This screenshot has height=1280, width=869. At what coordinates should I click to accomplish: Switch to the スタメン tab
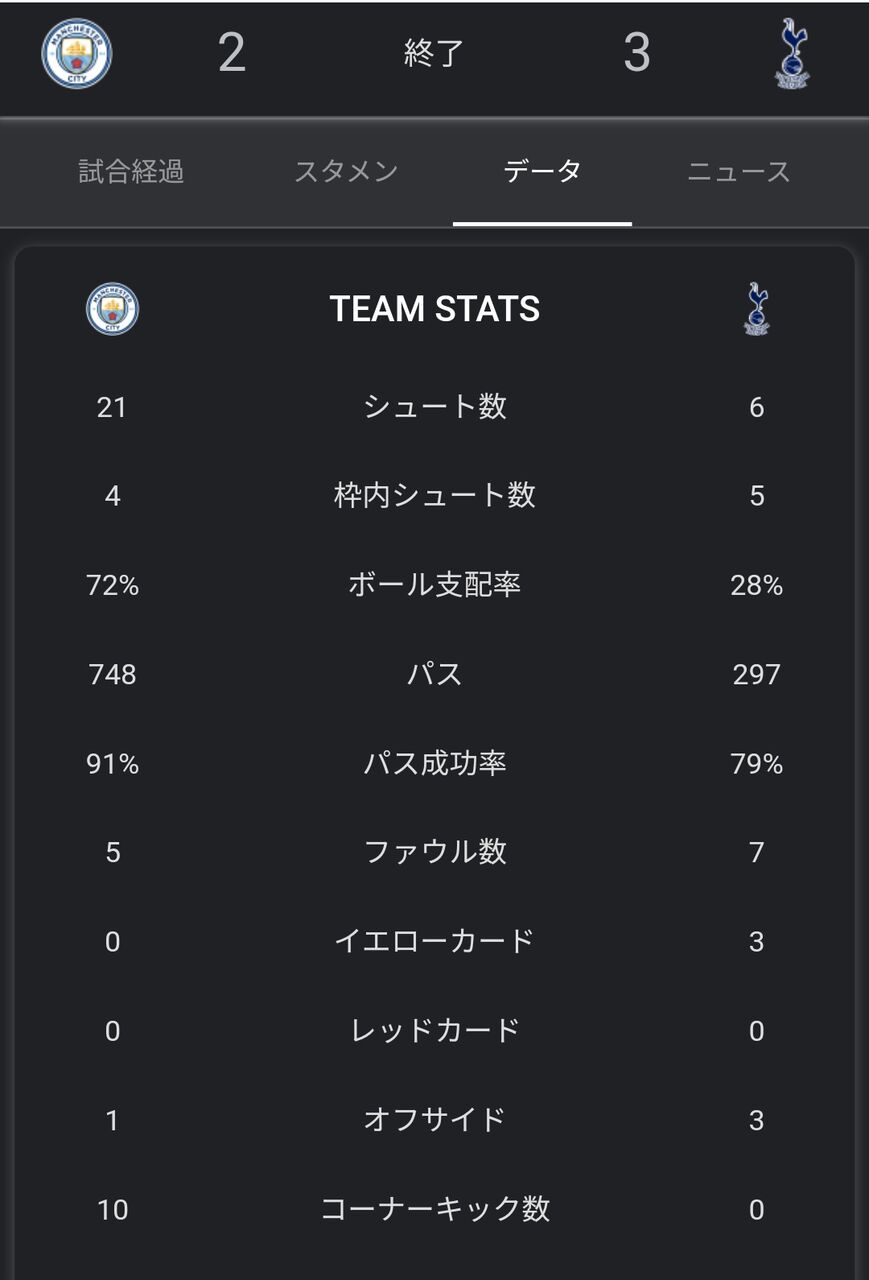[x=346, y=172]
